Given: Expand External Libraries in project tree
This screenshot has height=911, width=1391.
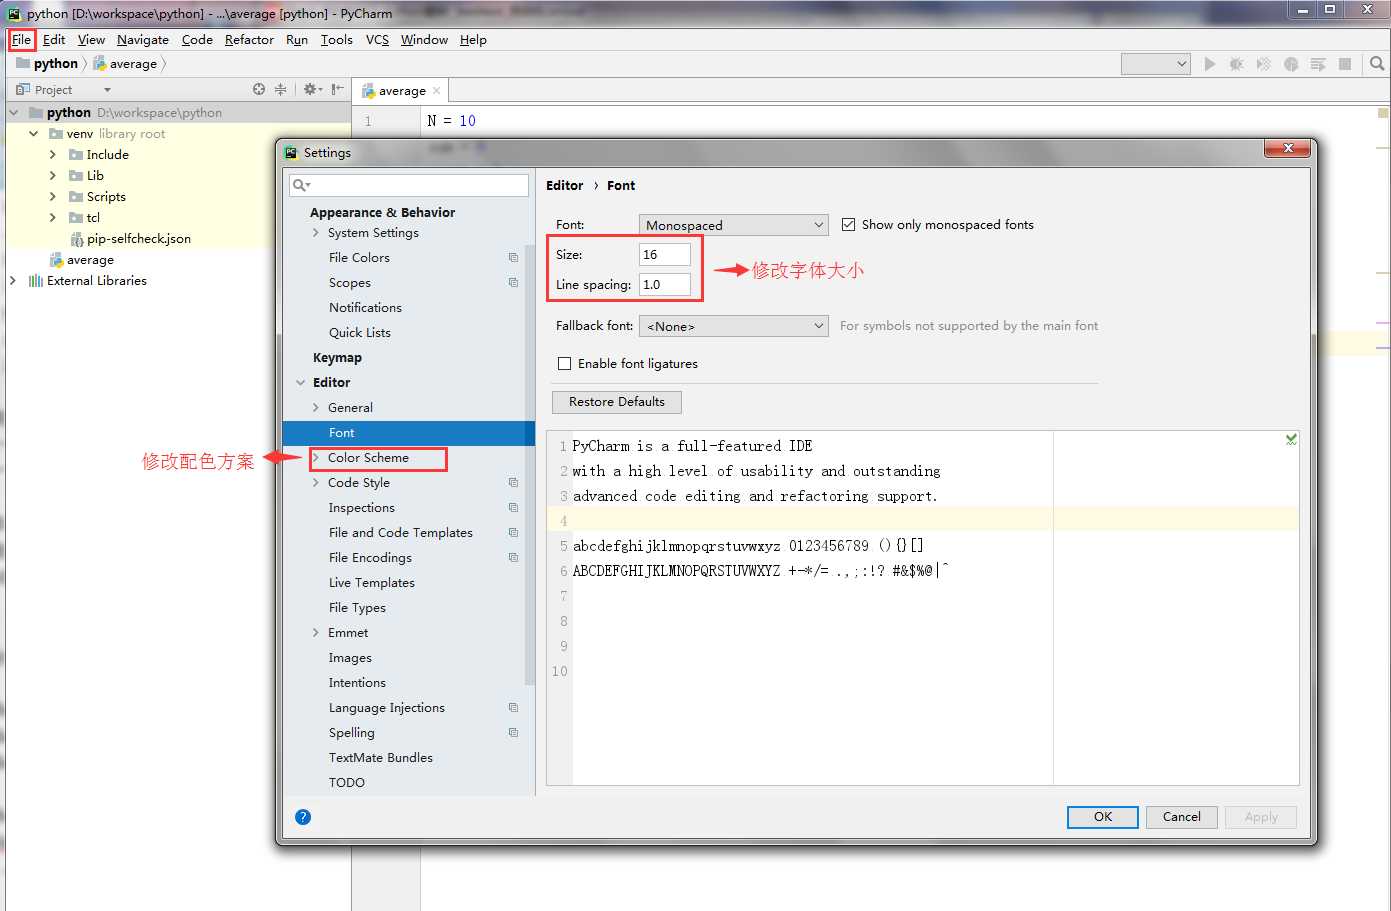Looking at the screenshot, I should (x=13, y=281).
